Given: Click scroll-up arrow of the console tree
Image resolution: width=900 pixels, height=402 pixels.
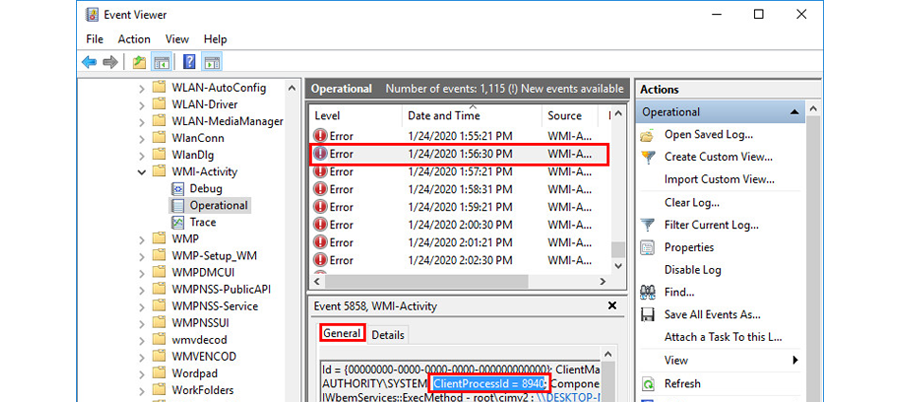Looking at the screenshot, I should (x=292, y=88).
